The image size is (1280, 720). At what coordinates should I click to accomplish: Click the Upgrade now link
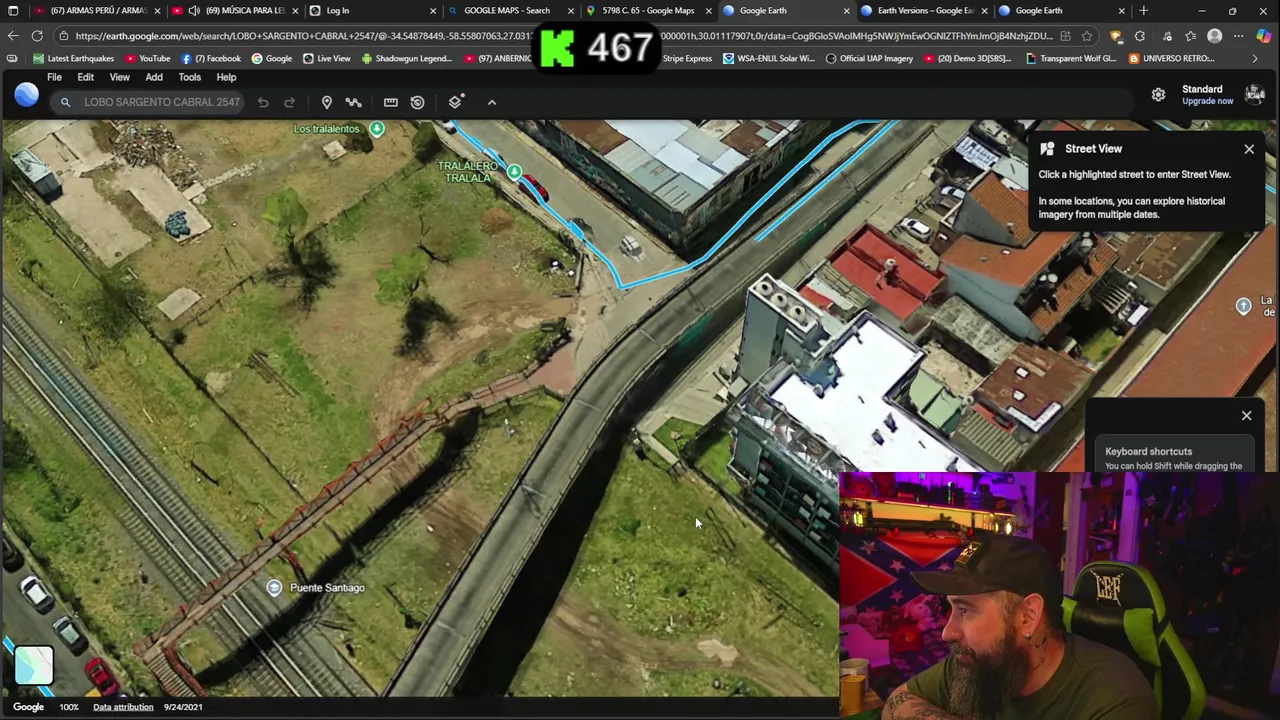click(1207, 101)
